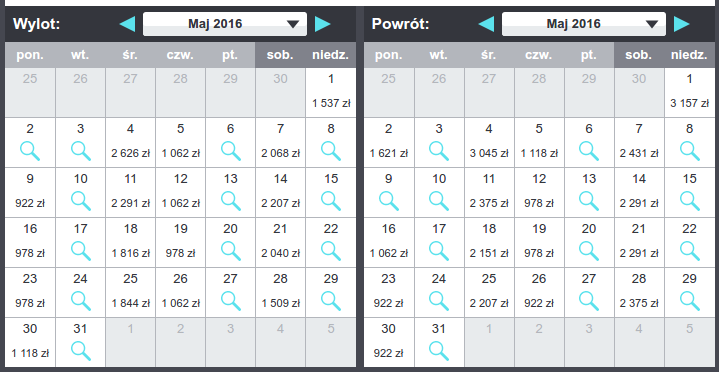Click magnifier on May 8 return

point(689,151)
